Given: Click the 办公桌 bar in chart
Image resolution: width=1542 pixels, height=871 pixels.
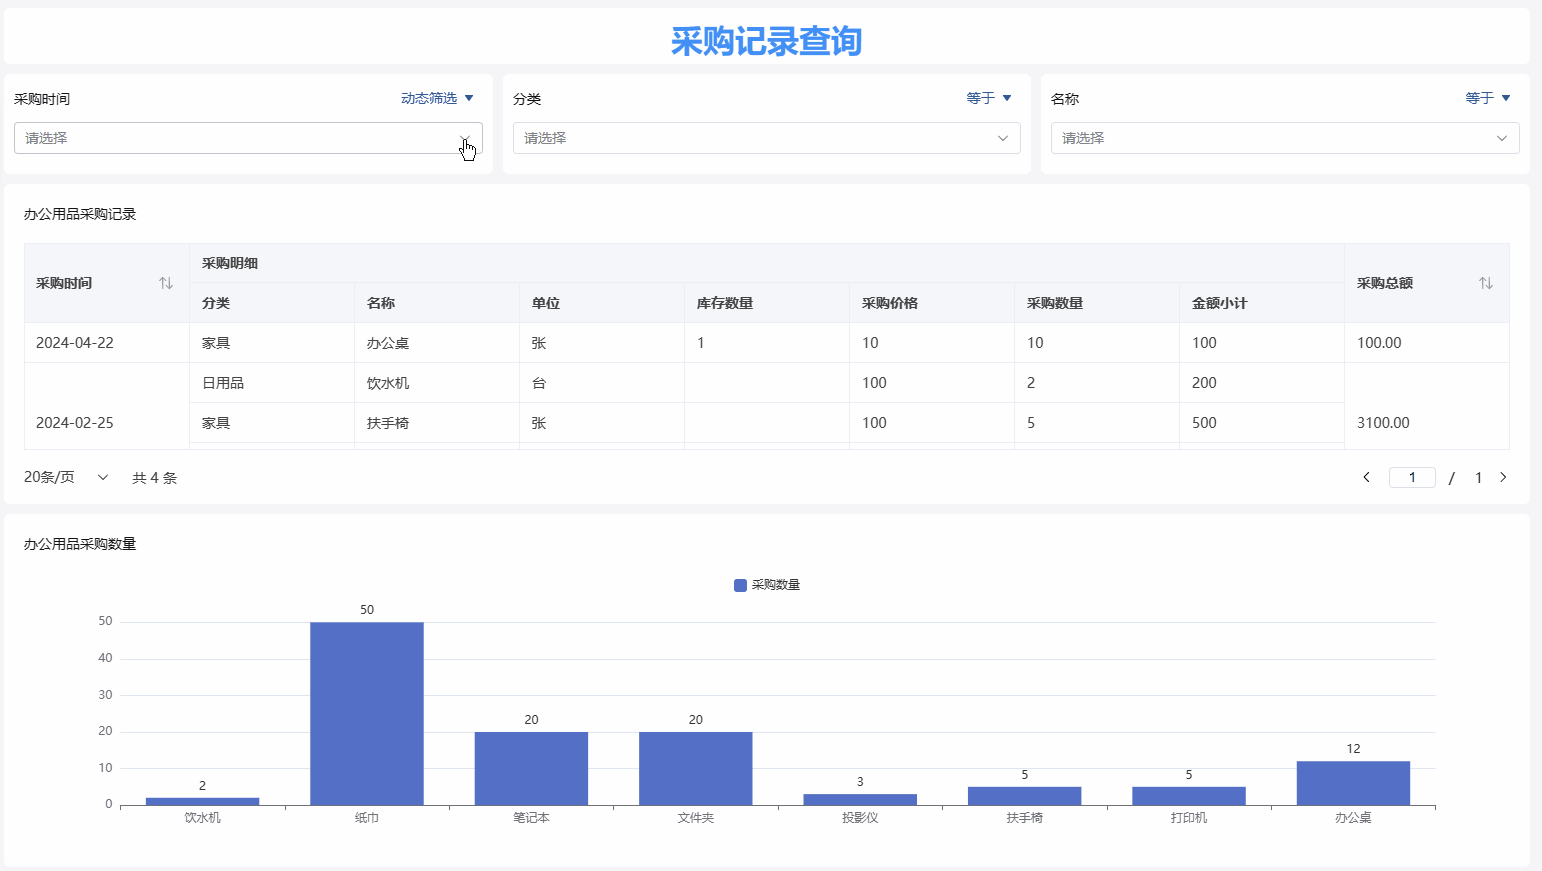Looking at the screenshot, I should tap(1353, 783).
